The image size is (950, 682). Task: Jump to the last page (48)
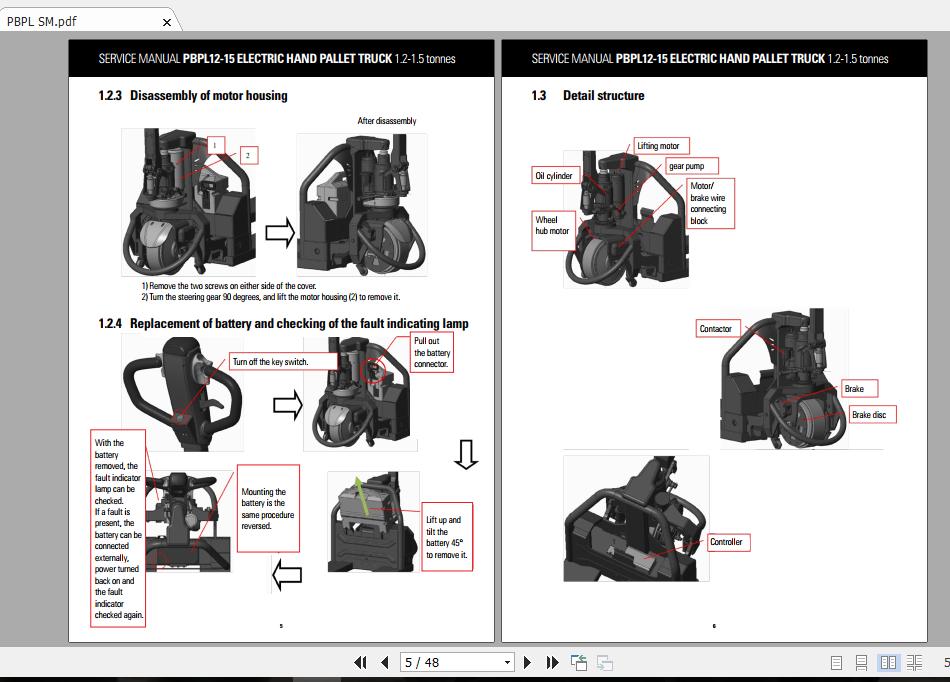pos(552,662)
